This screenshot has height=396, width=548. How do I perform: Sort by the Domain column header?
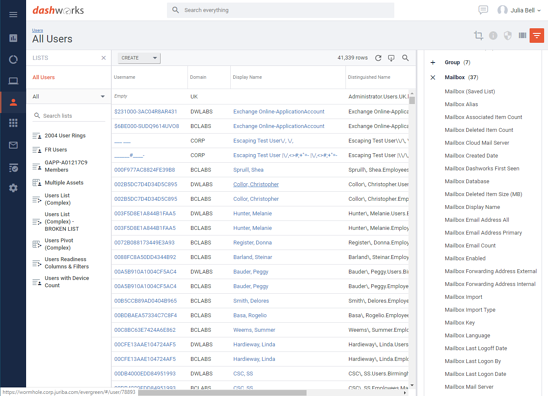[198, 77]
